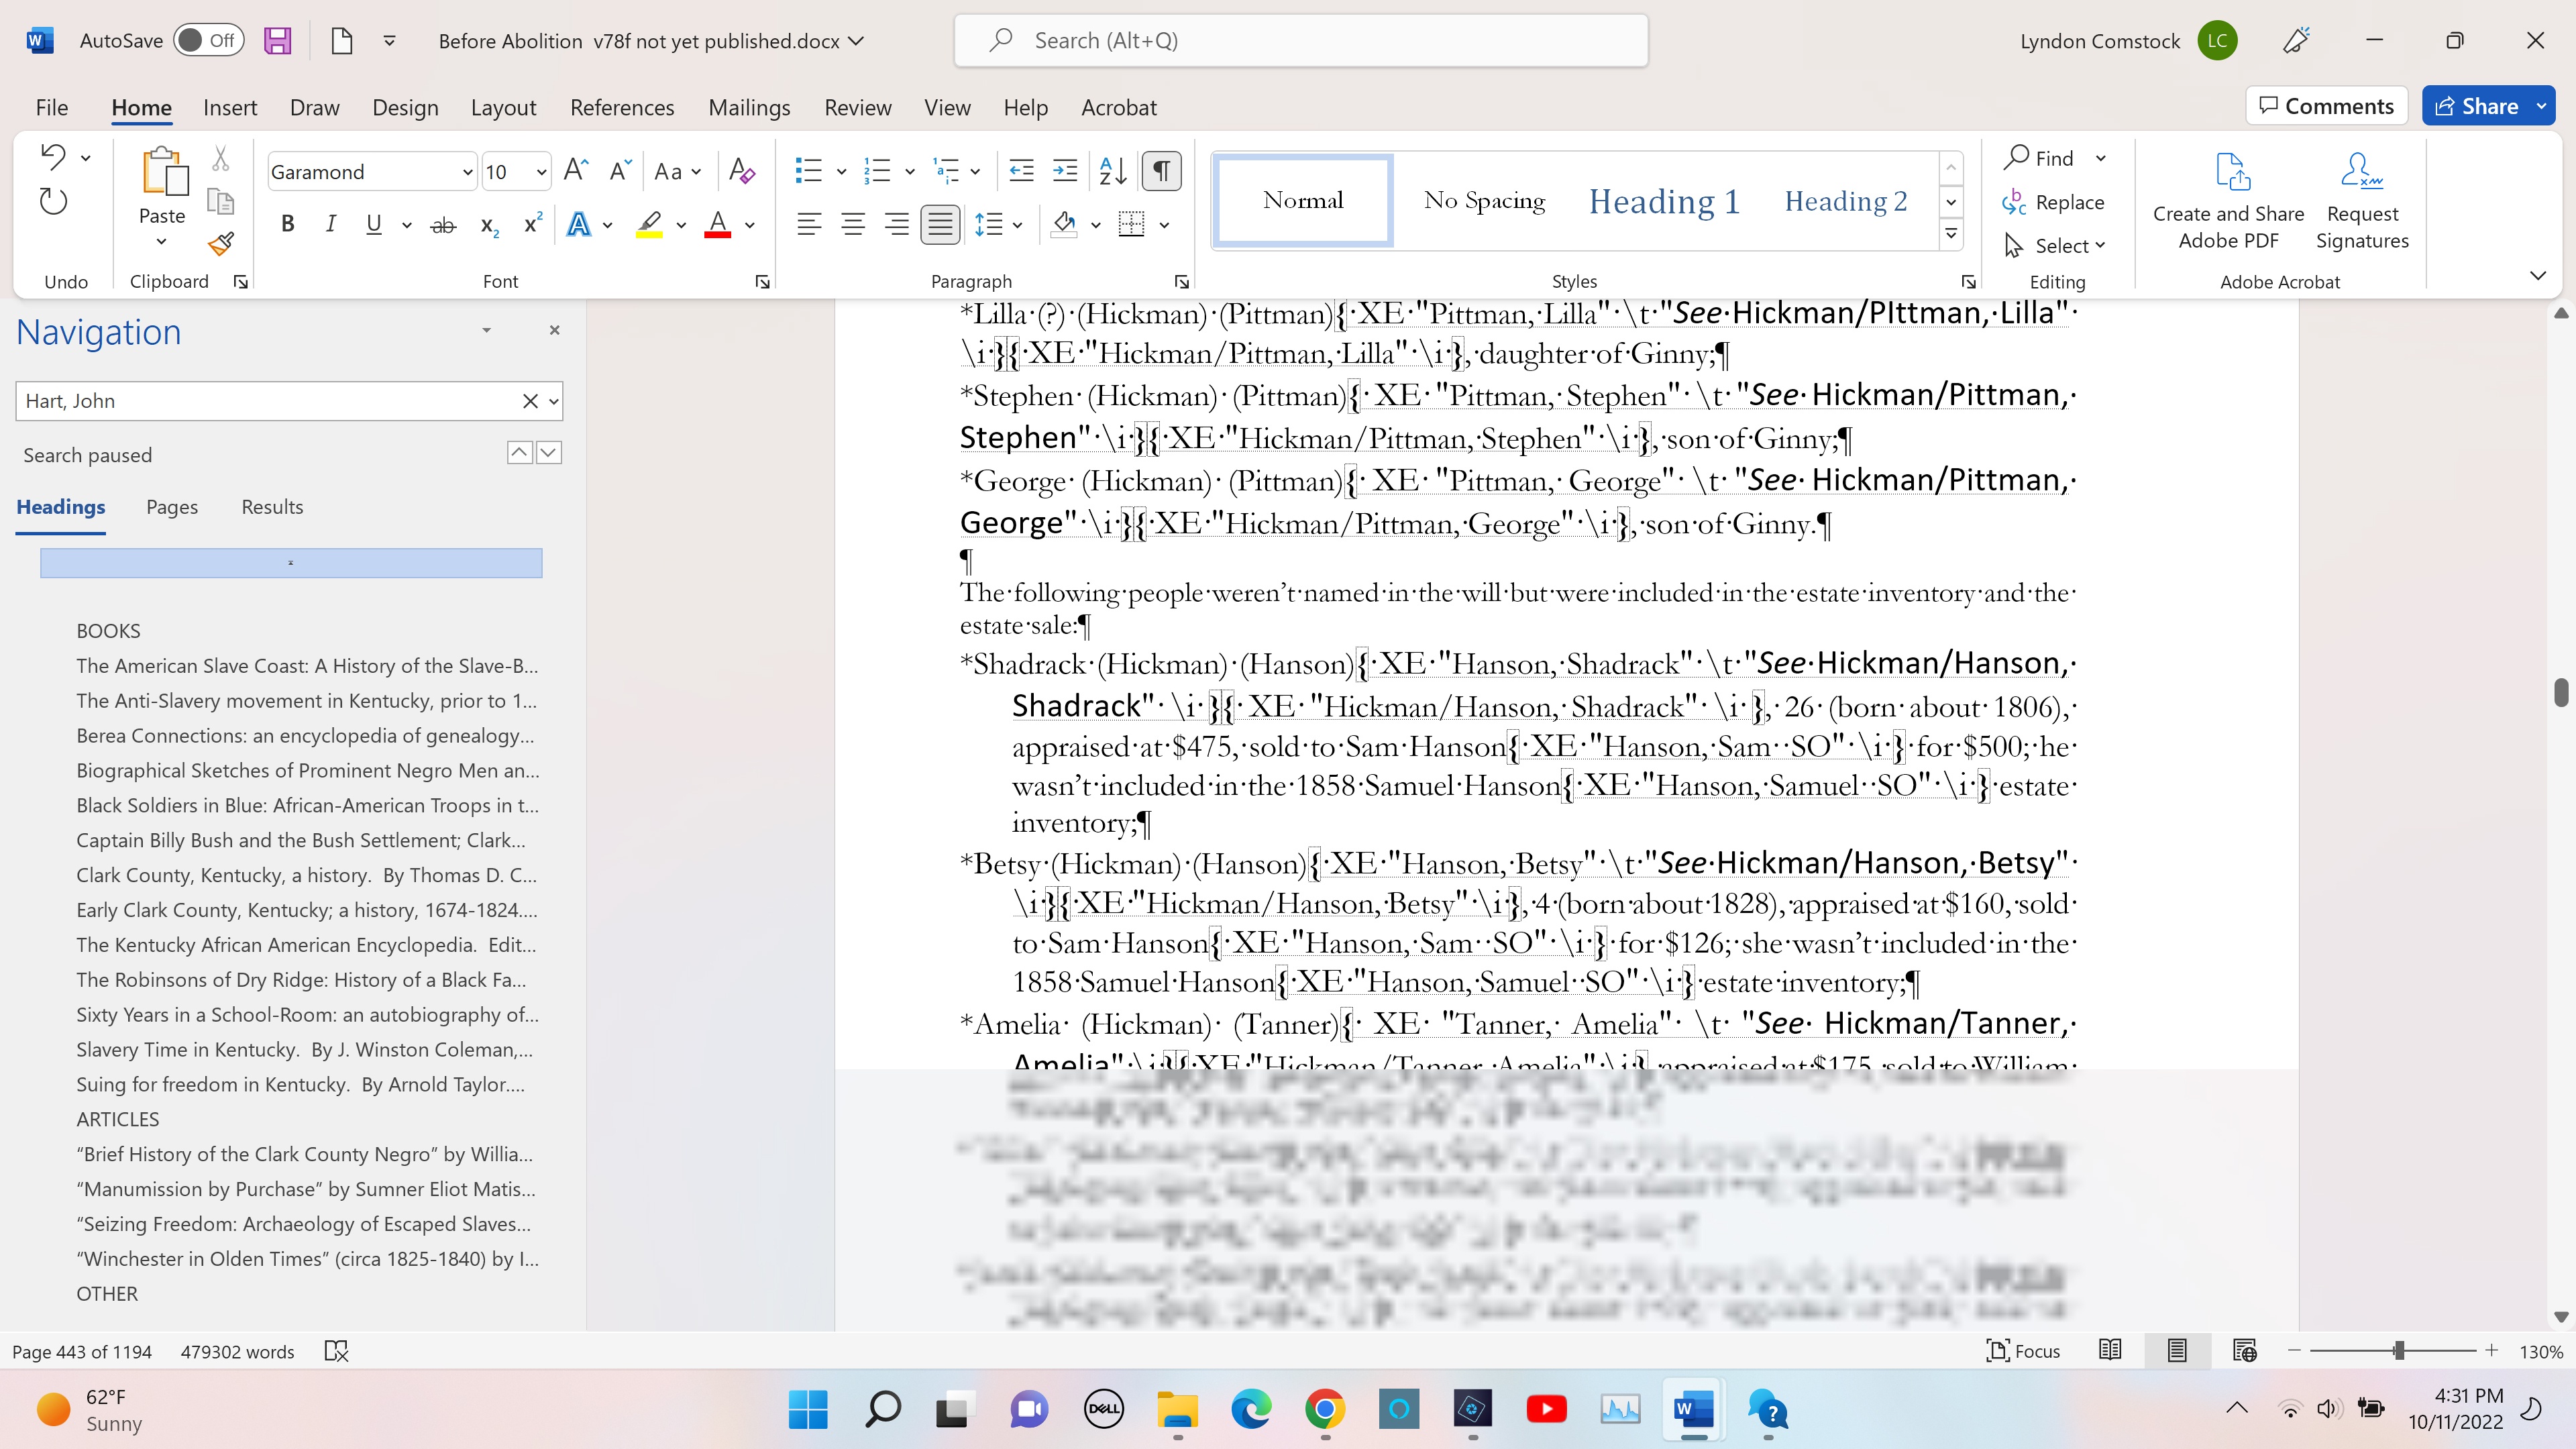Click the Sort paragraphs icon
The width and height of the screenshot is (2576, 1449).
coord(1112,171)
